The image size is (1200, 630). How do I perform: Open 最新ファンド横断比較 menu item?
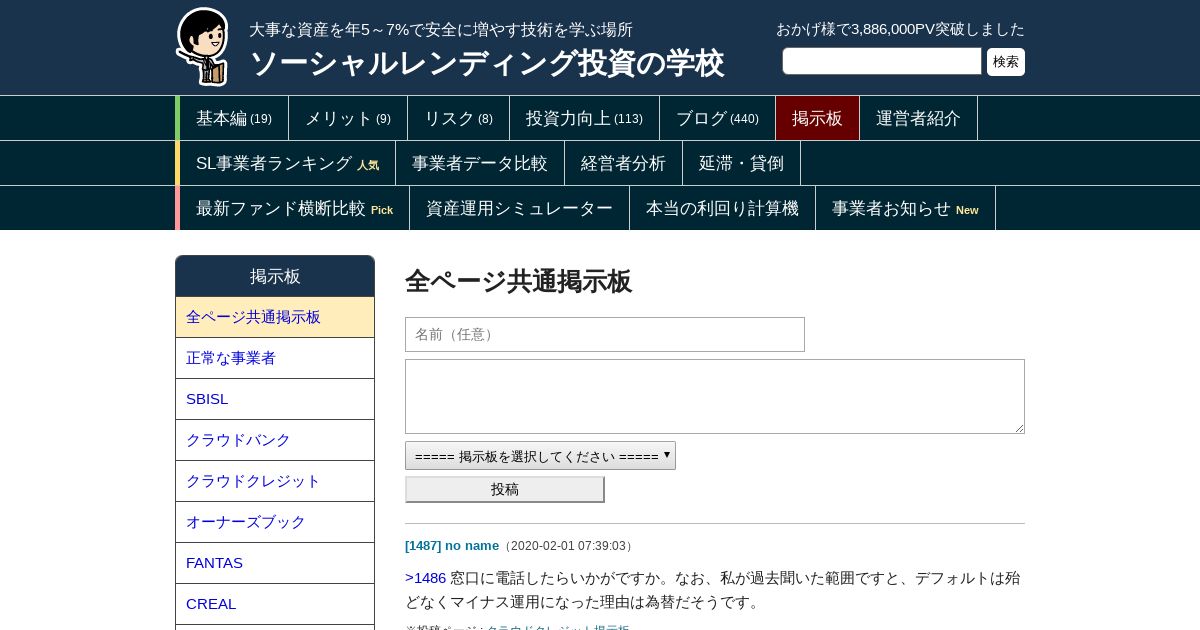(294, 208)
